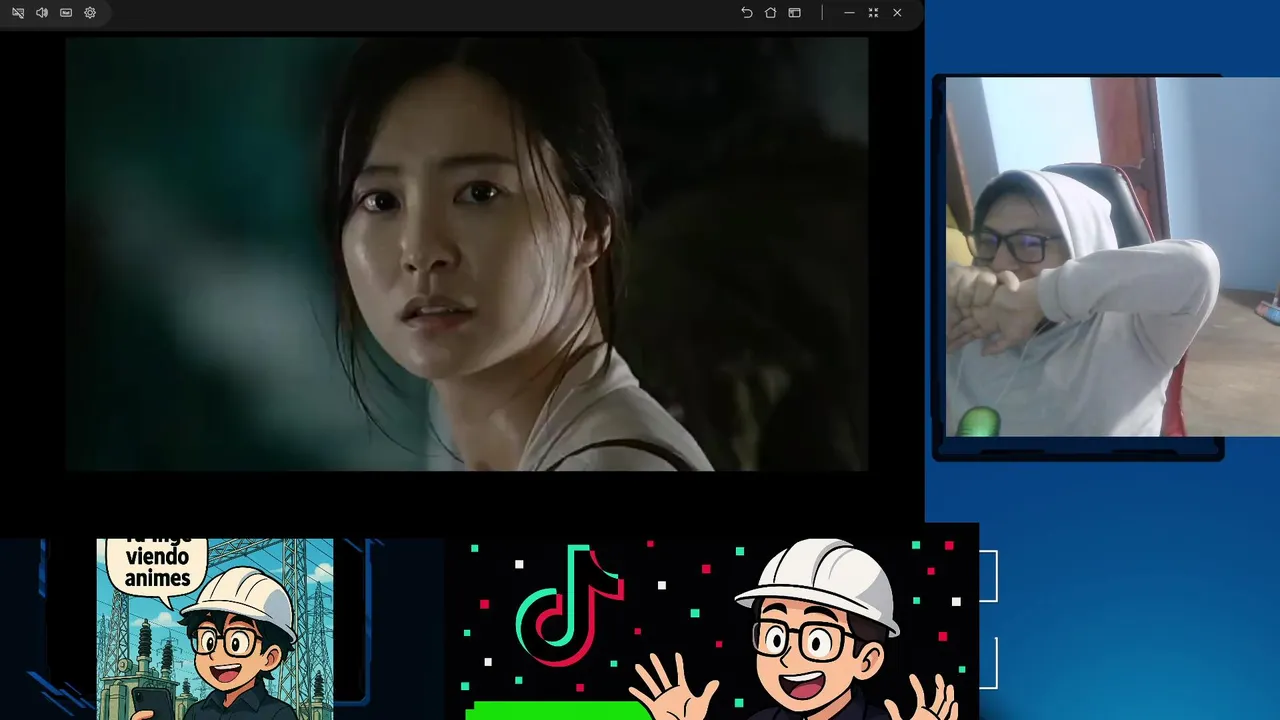Mute audio with the speaker icon
The image size is (1280, 720).
[42, 13]
